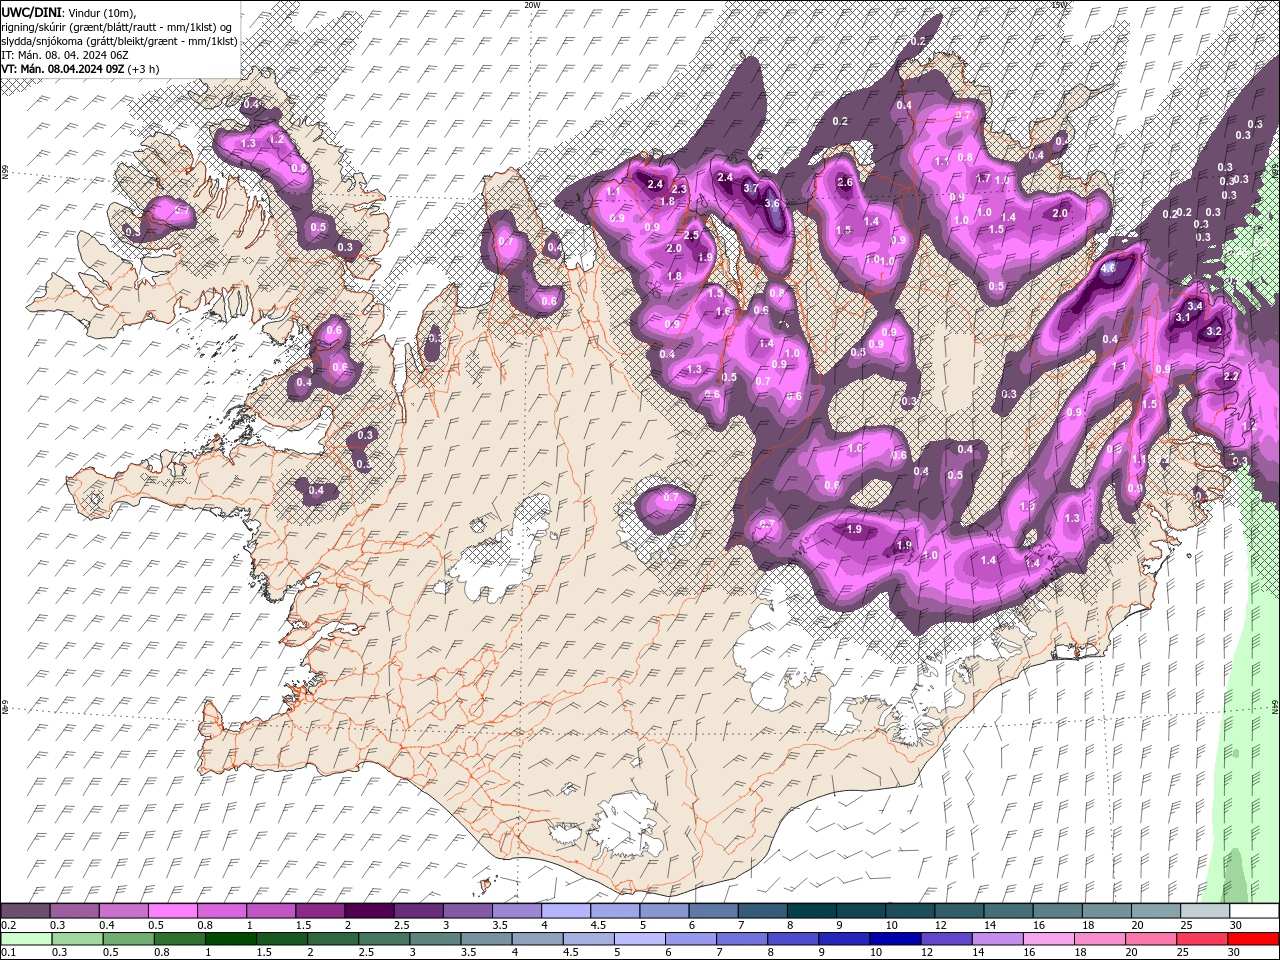Click the 0.2 swatch in top legend row

point(25,911)
